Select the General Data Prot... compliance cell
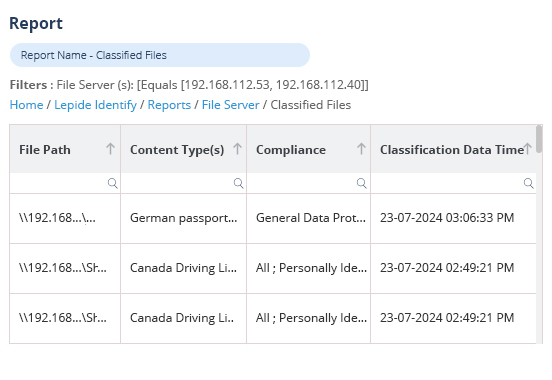Viewport: 552px width, 380px height. [308, 218]
